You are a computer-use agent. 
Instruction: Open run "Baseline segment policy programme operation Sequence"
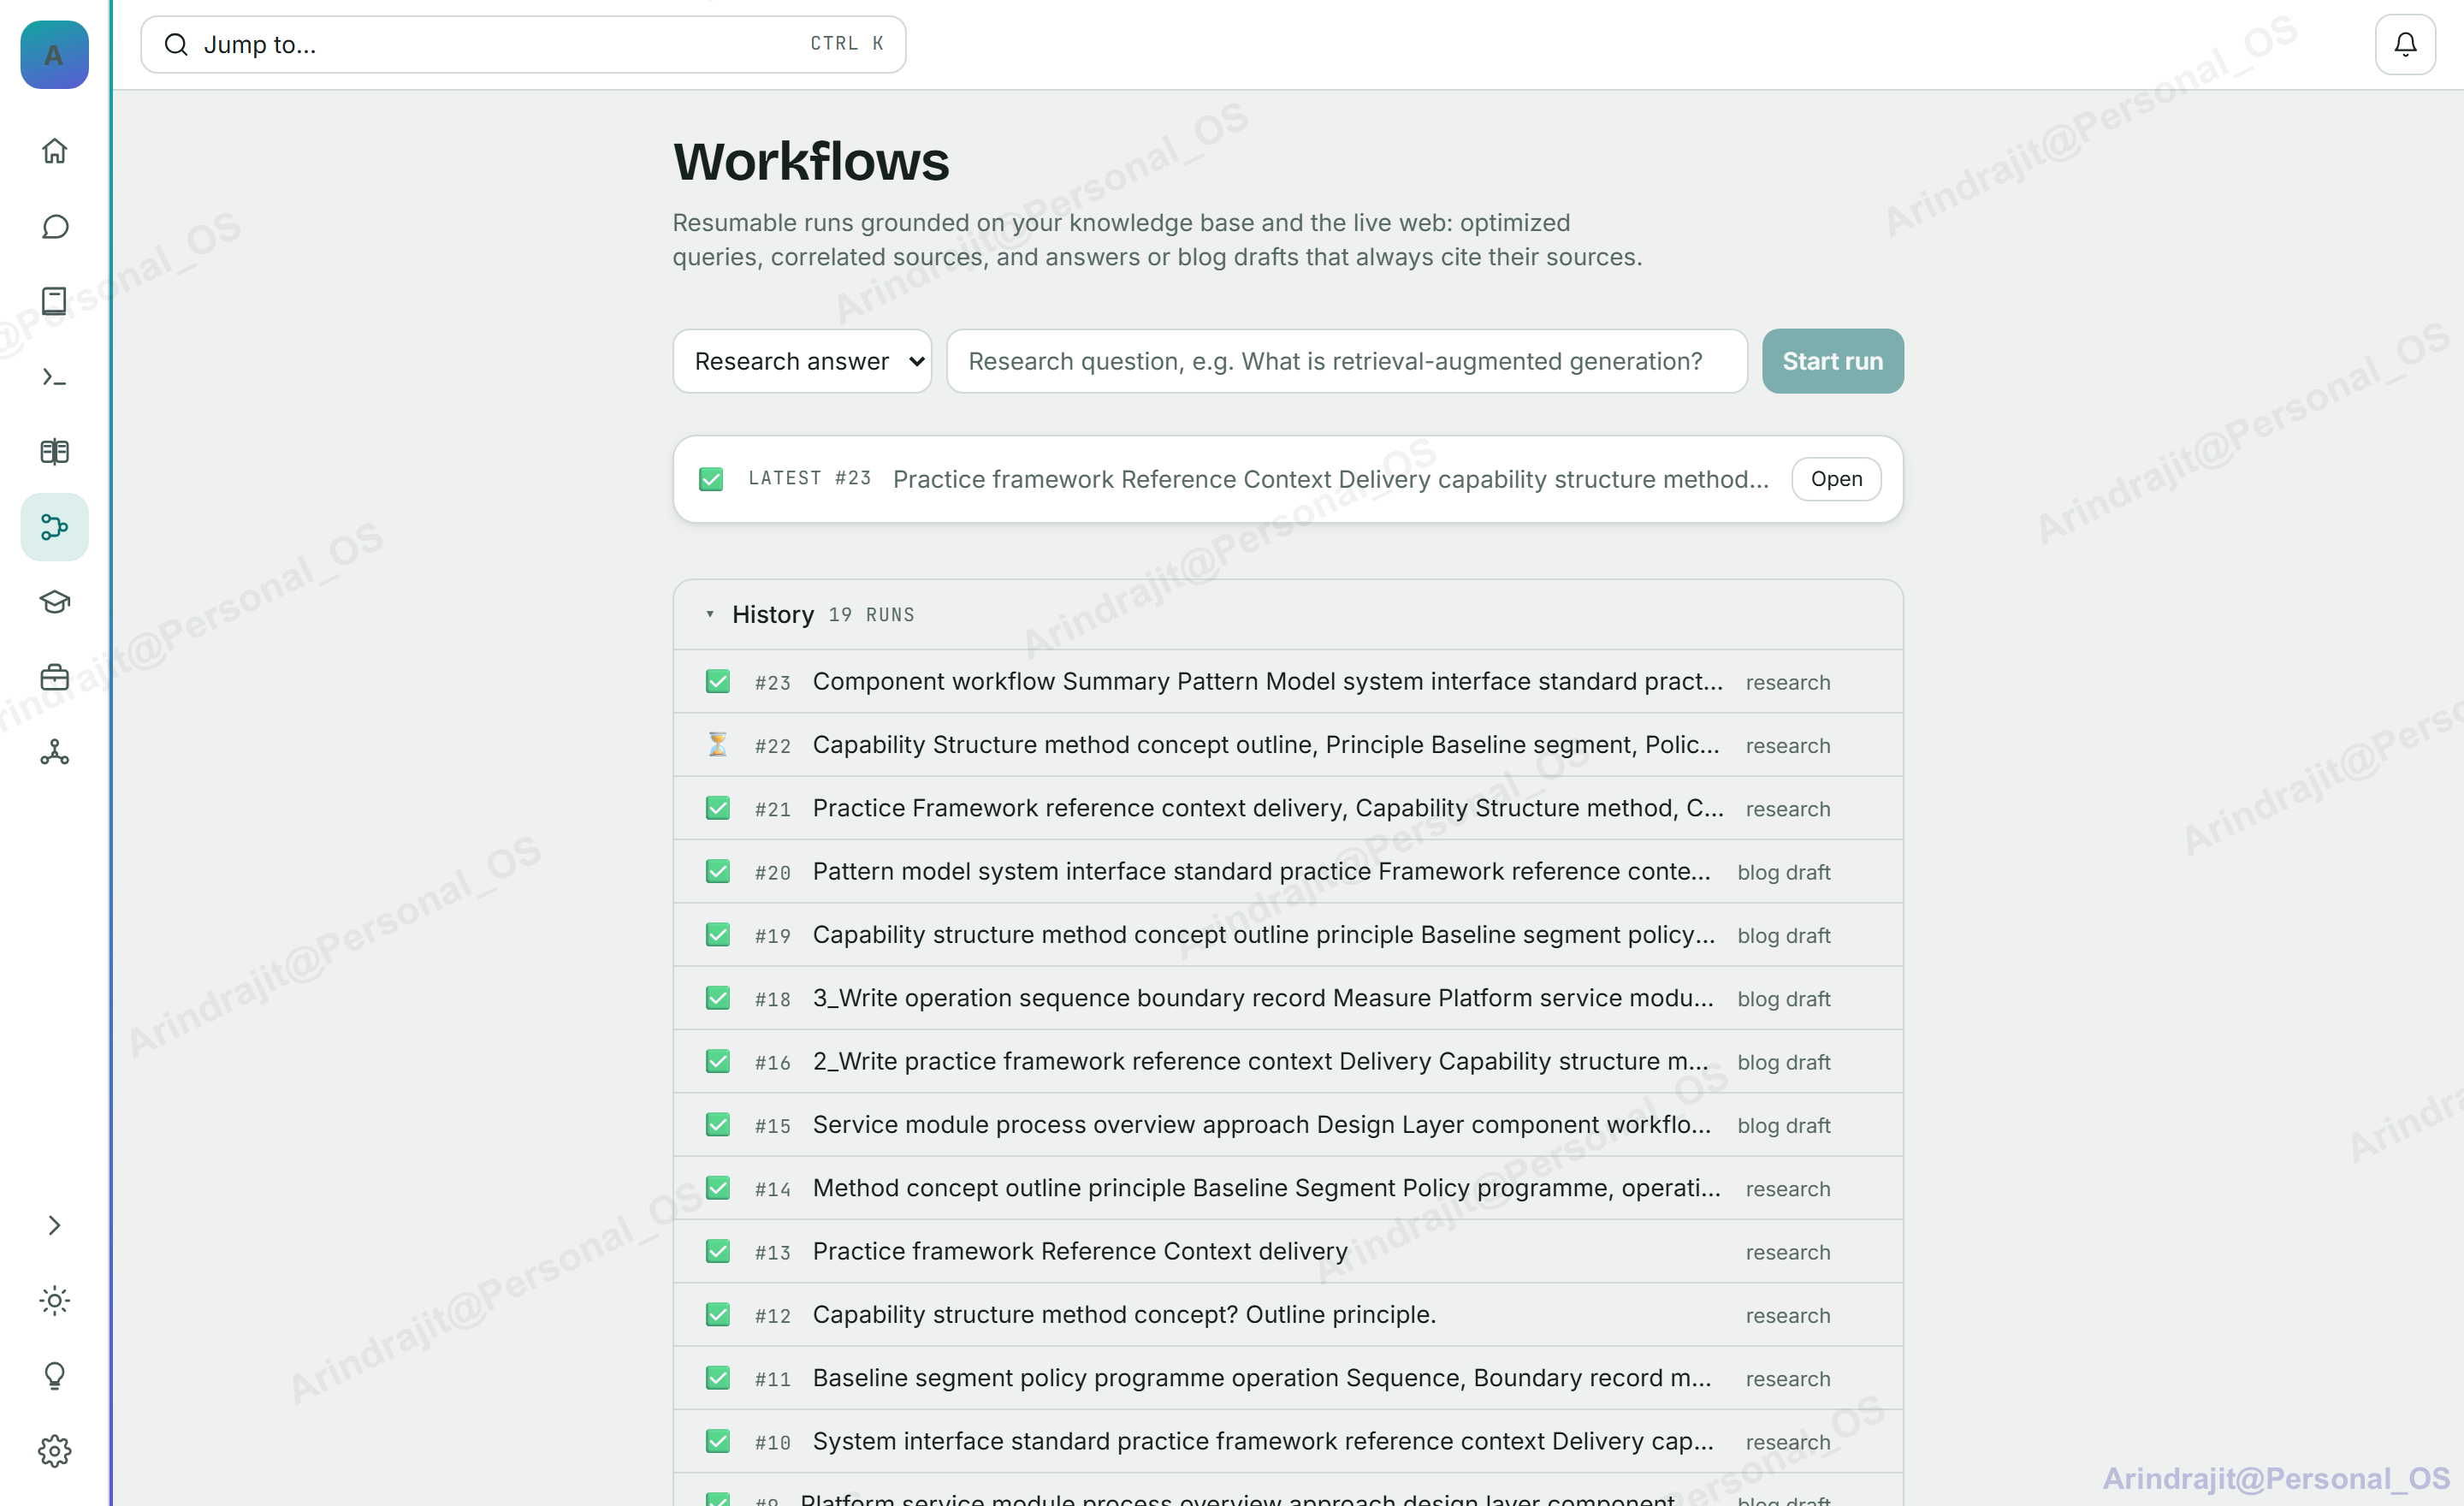[1288, 1378]
